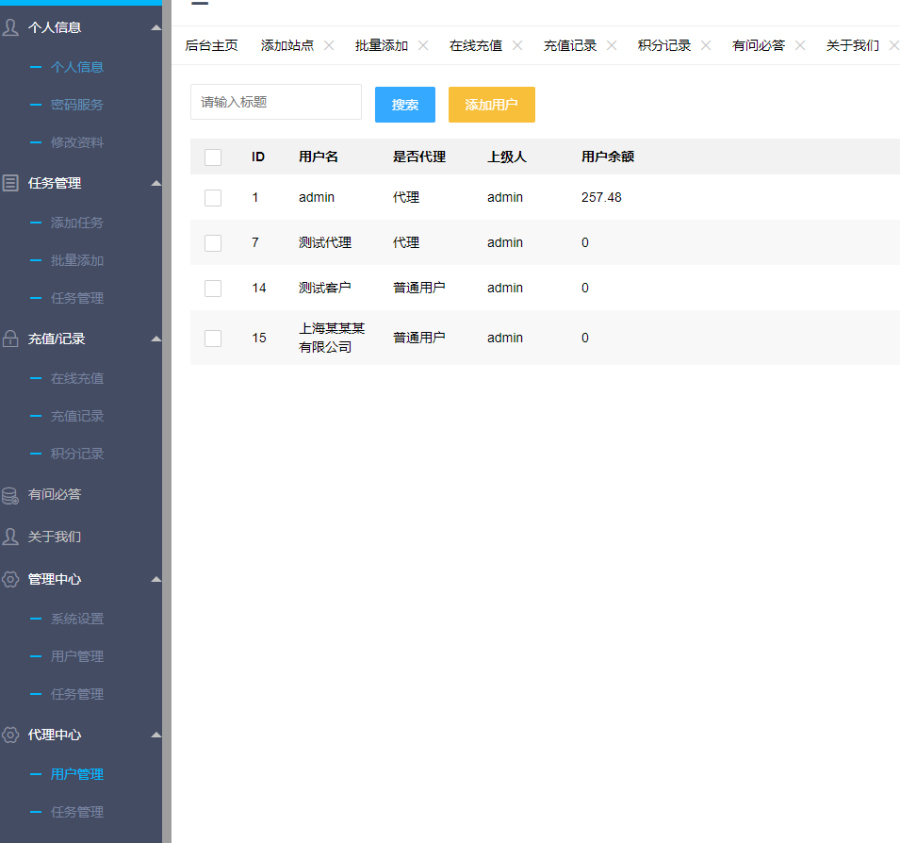Screen dimensions: 900x843
Task: Close the 充值记录 tab
Action: click(612, 45)
